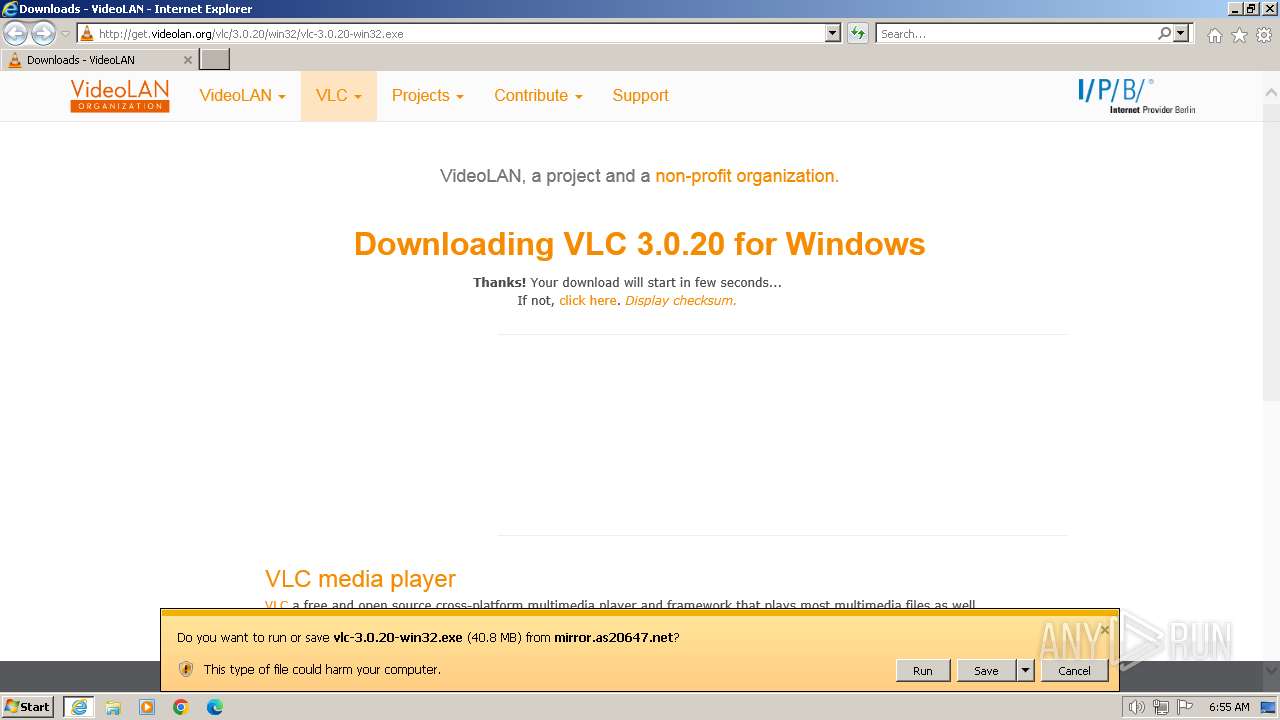Click the security shield warning icon

185,669
